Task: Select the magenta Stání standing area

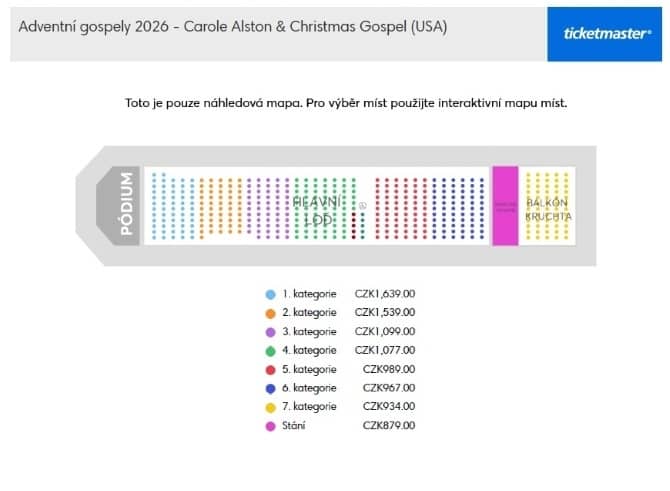Action: tap(505, 206)
